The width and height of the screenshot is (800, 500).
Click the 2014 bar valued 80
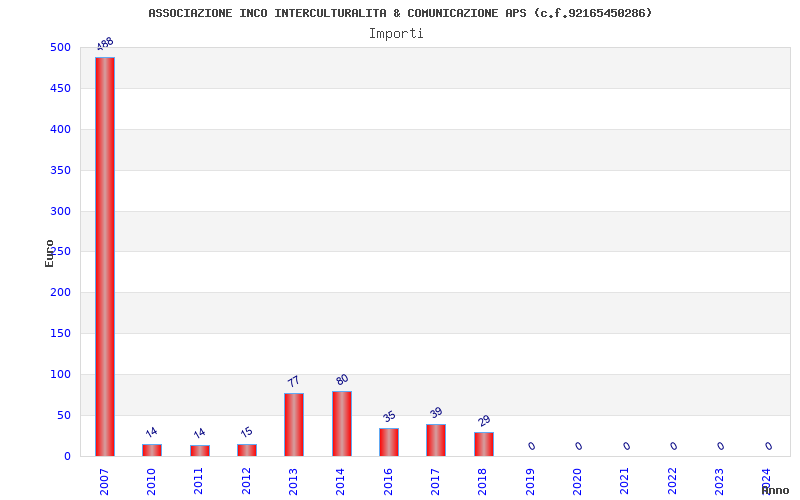(342, 423)
